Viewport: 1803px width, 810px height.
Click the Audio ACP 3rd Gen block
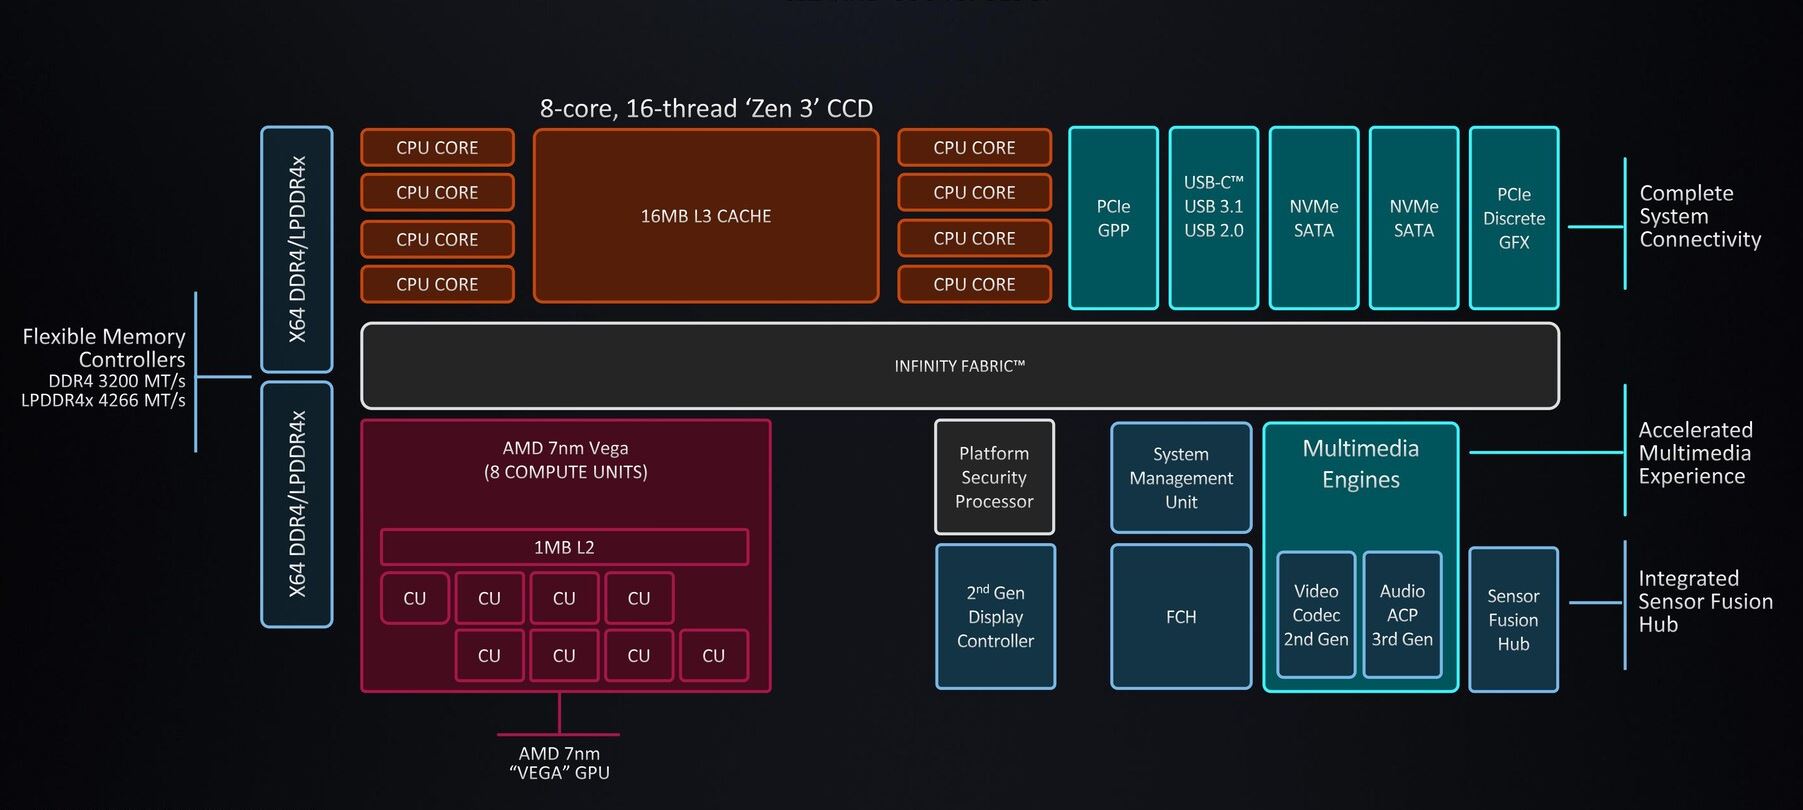click(x=1402, y=615)
